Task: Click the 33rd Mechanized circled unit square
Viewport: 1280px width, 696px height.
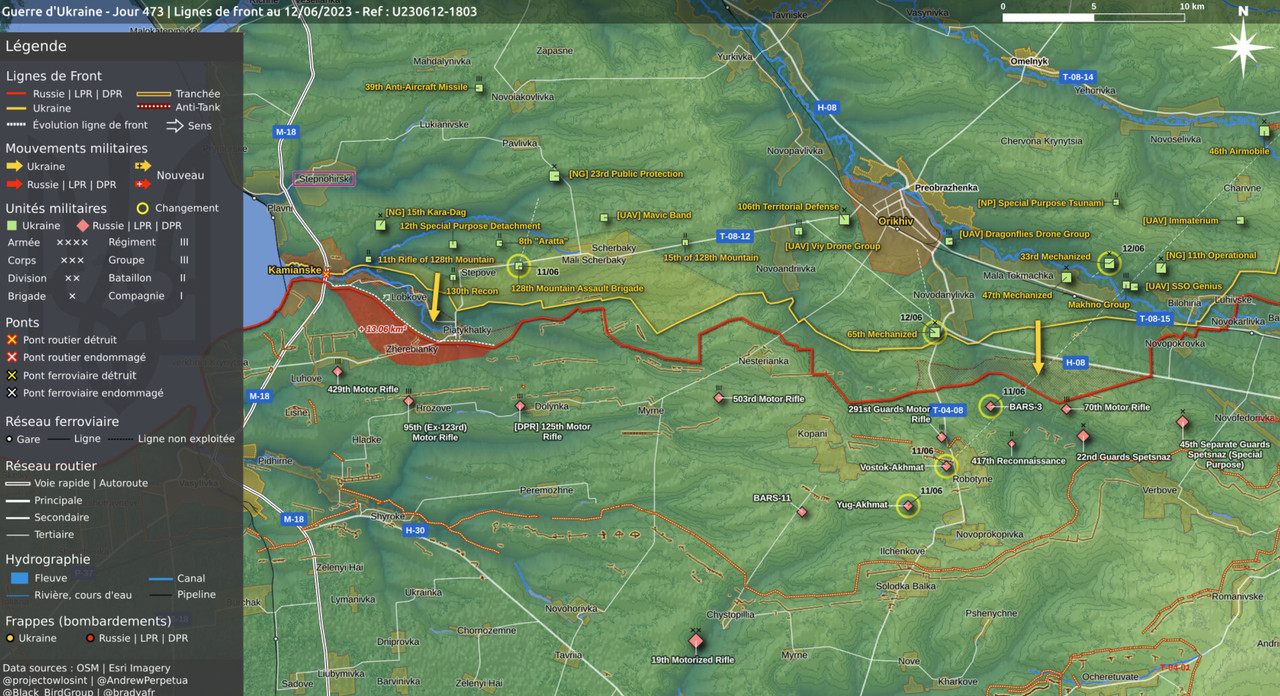Action: (x=1108, y=264)
